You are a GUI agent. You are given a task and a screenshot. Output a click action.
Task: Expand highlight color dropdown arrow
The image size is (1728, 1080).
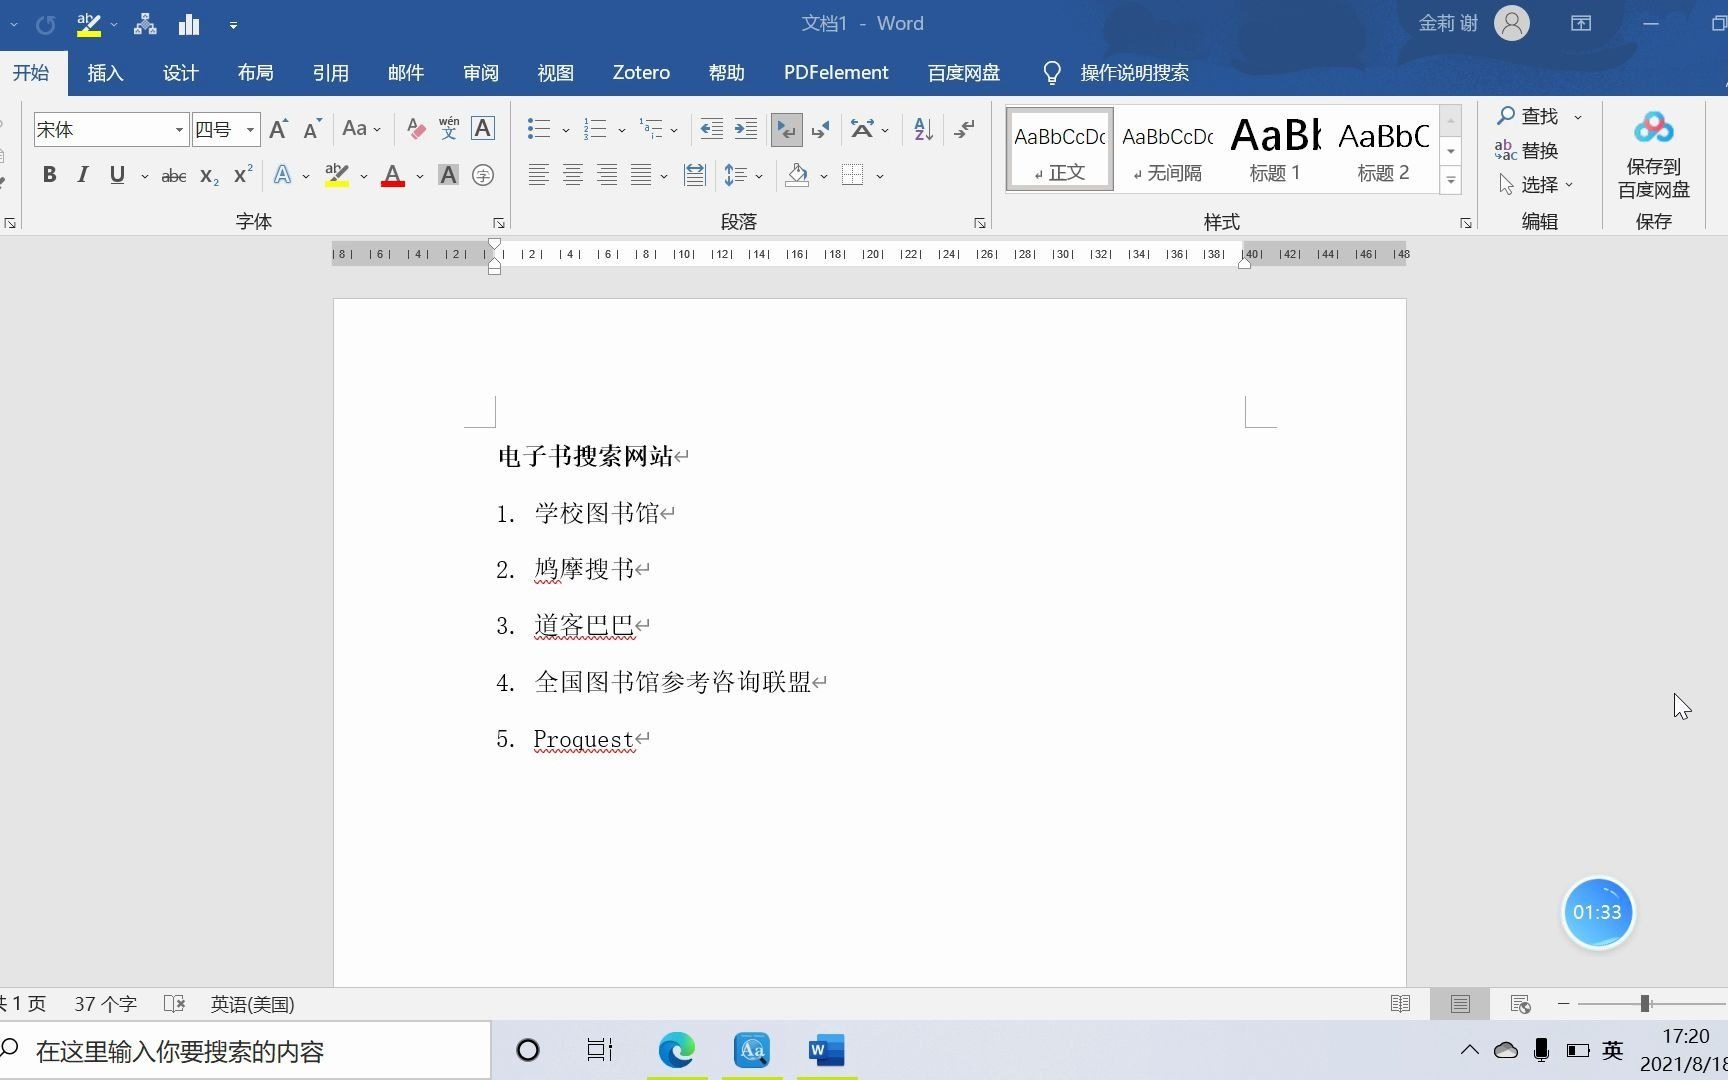[x=364, y=176]
